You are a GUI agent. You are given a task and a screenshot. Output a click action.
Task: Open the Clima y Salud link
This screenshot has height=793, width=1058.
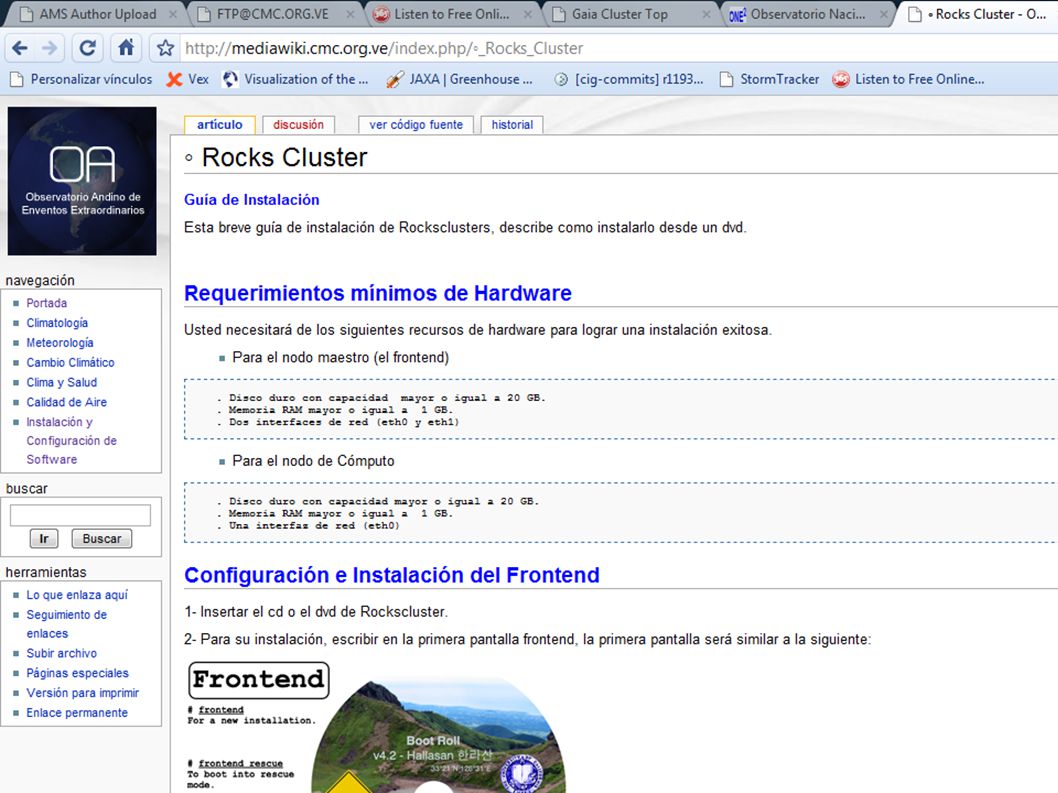61,382
